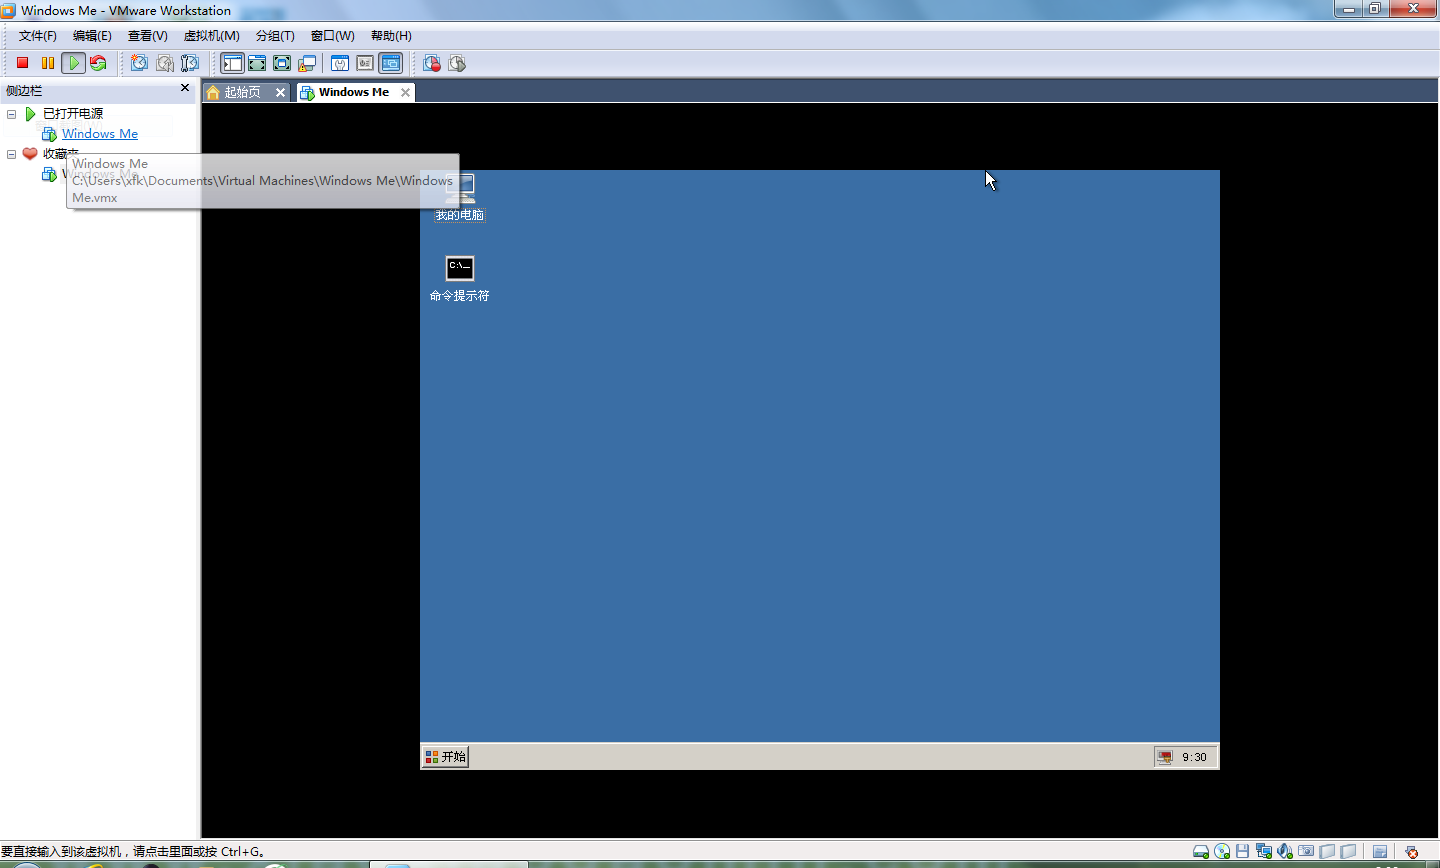Start recording with the red record icon

432,63
